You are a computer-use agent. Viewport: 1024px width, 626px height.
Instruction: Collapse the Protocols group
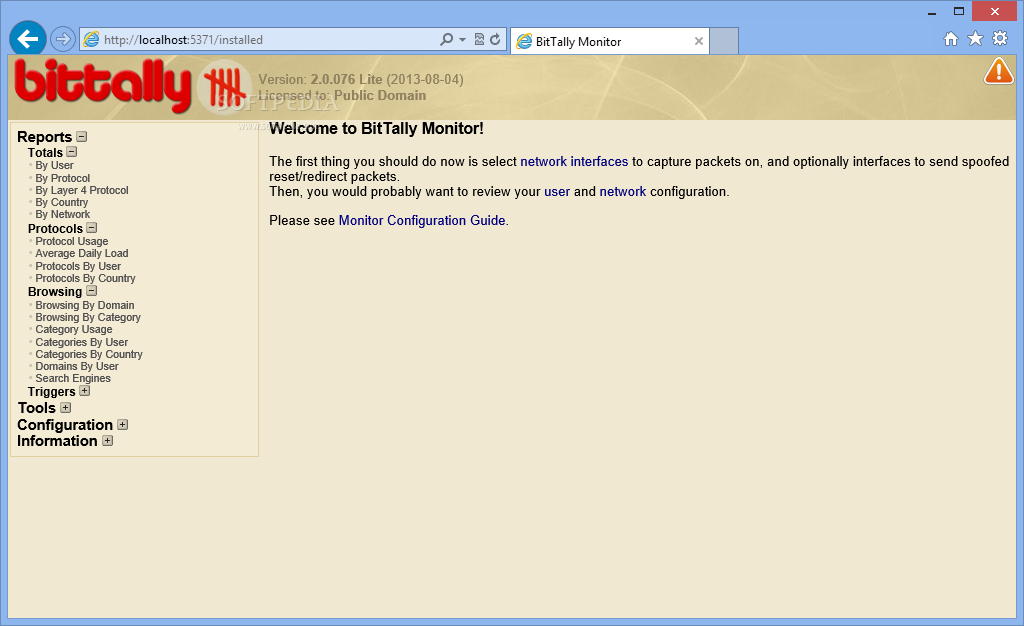point(91,228)
